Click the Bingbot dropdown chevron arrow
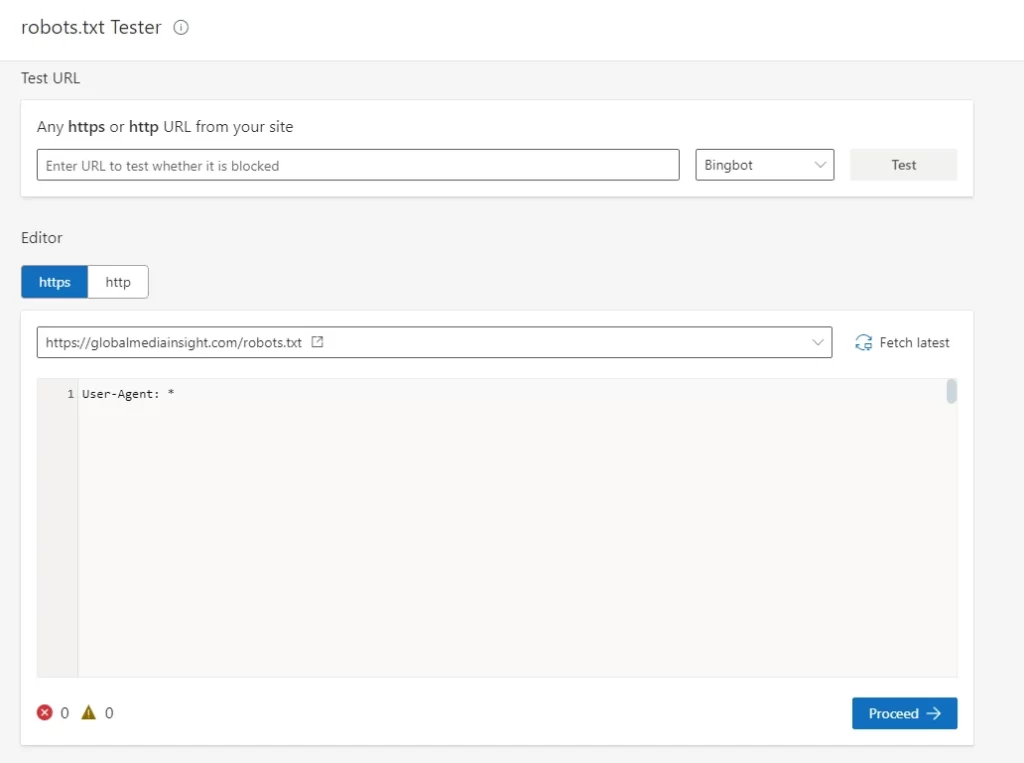Viewport: 1024px width, 763px height. point(820,165)
